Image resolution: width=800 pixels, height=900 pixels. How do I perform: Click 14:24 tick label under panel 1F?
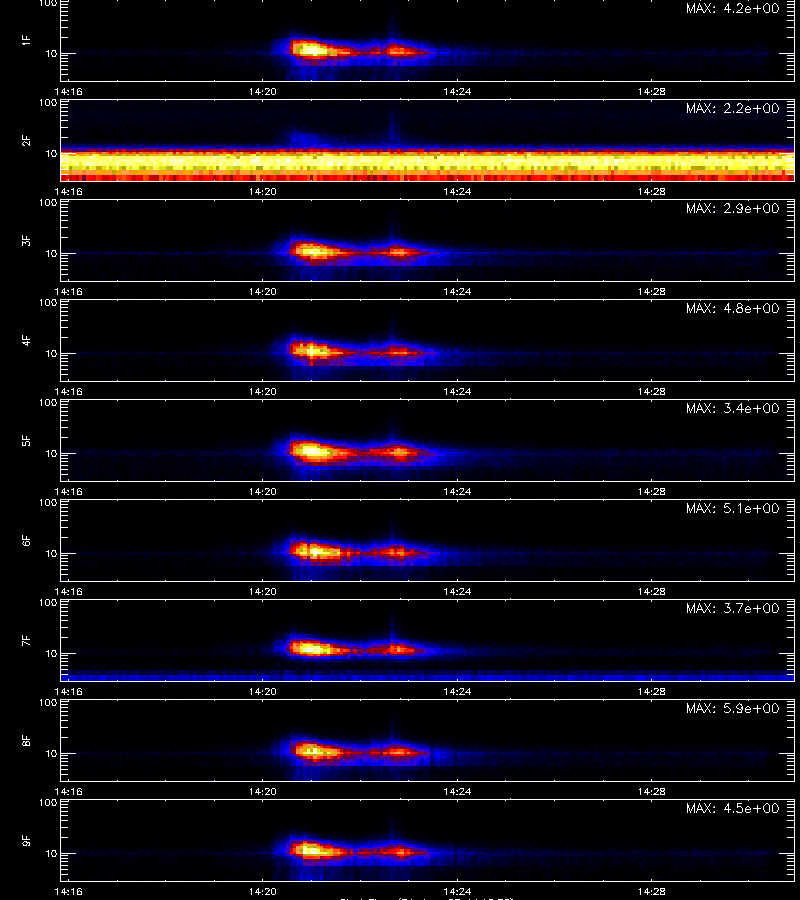457,91
